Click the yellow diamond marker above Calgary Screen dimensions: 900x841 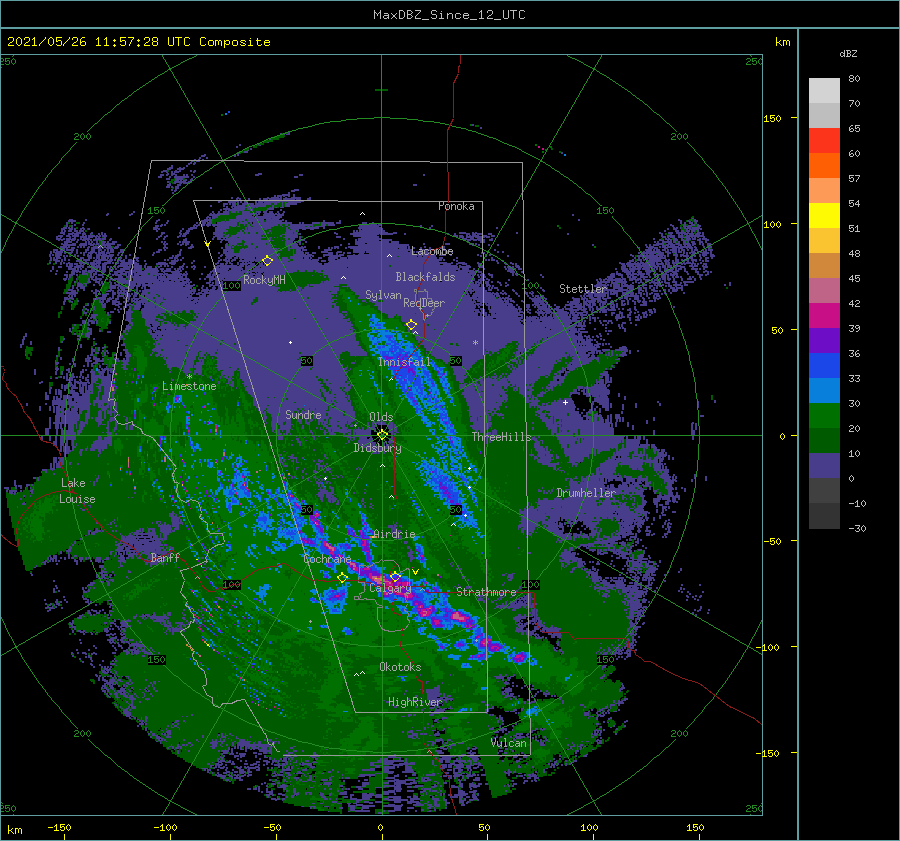395,576
